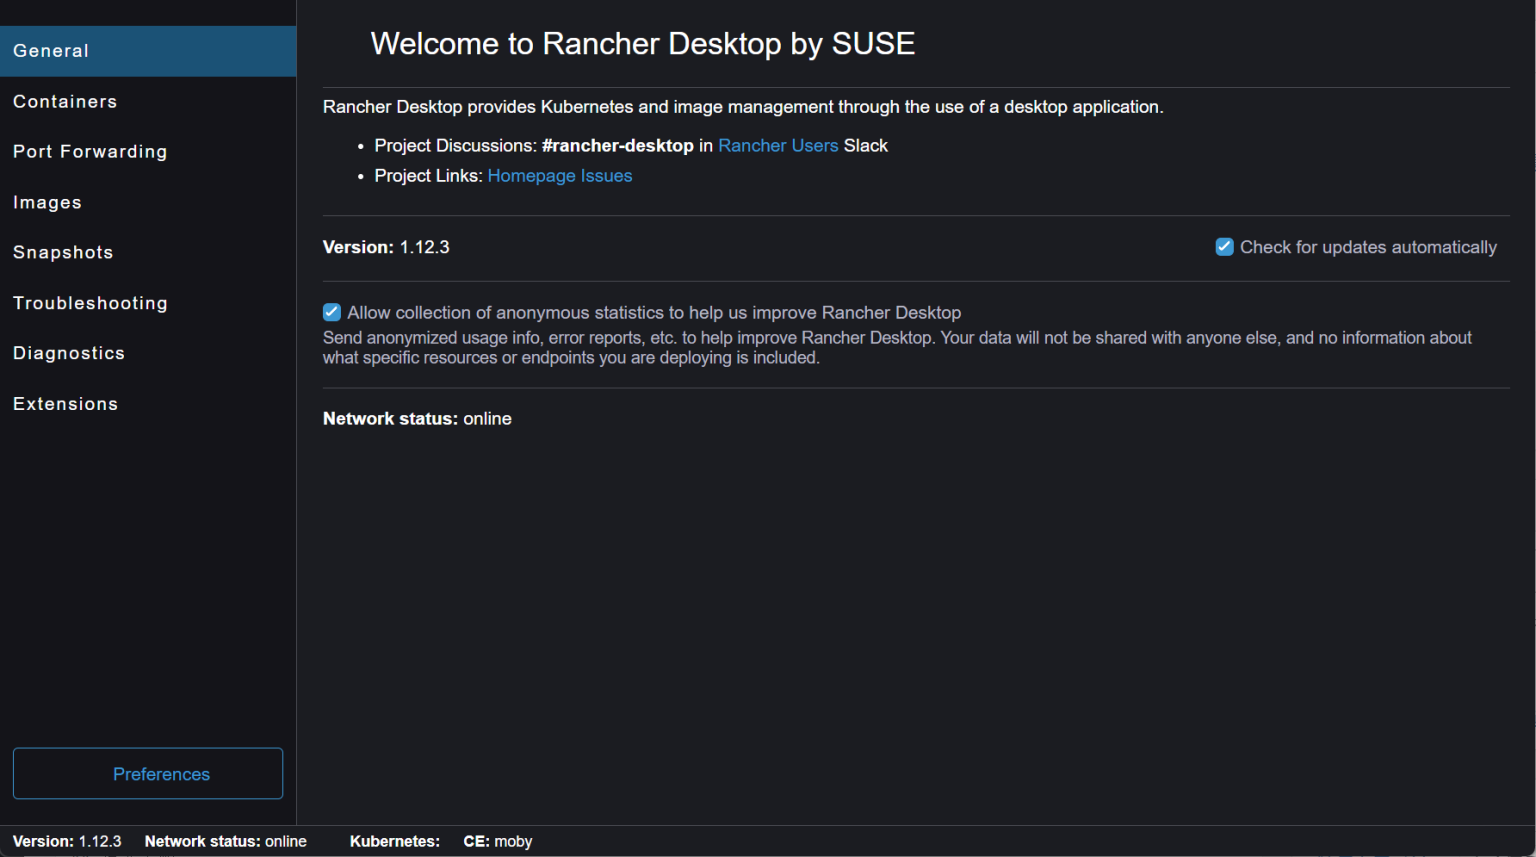This screenshot has width=1536, height=857.
Task: Click the #rancher-desktop discussion text
Action: tap(617, 145)
